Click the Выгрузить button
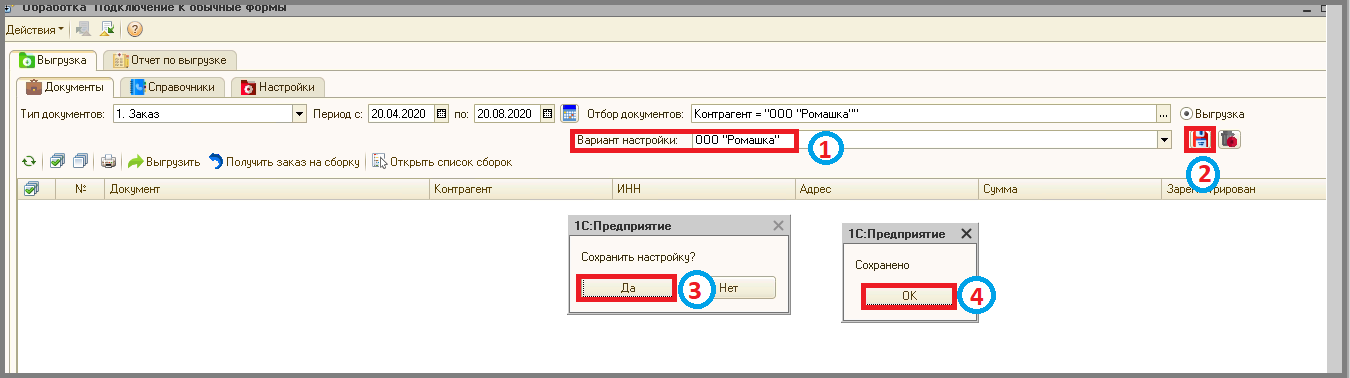 (x=164, y=161)
